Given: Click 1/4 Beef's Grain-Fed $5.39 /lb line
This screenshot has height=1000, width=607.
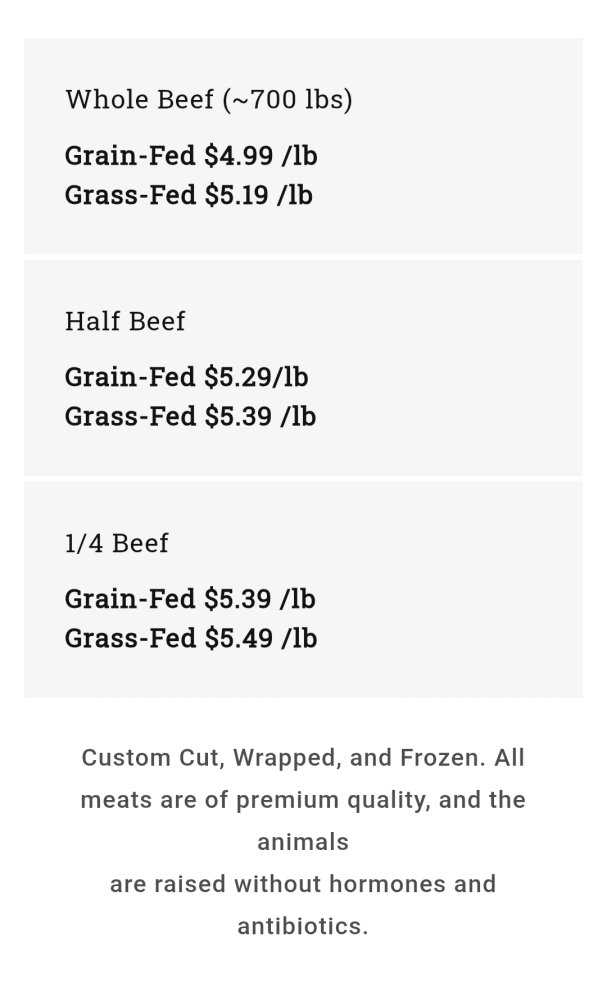Looking at the screenshot, I should (x=190, y=599).
